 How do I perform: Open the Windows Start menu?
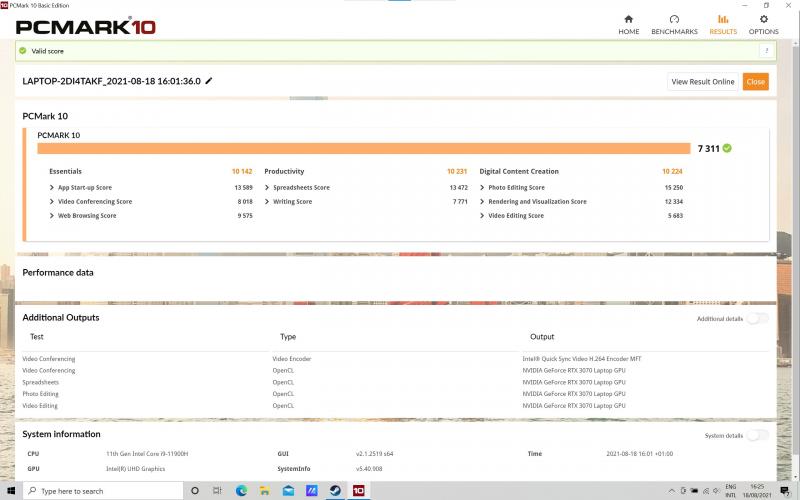point(11,490)
